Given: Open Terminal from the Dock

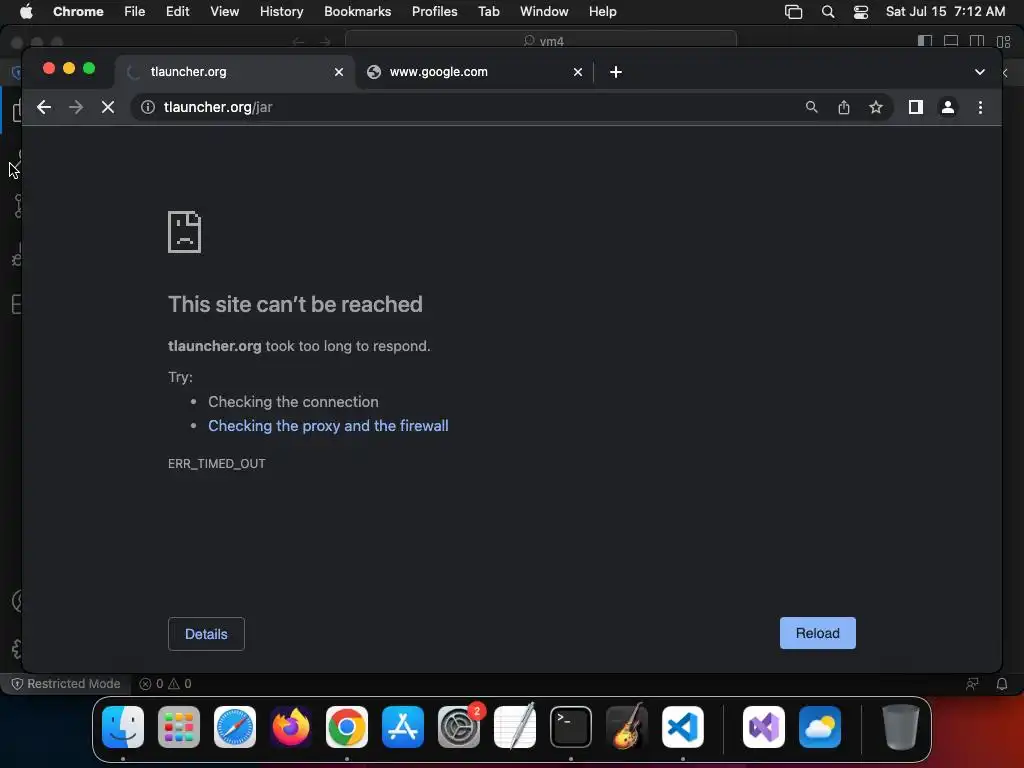Looking at the screenshot, I should [571, 727].
